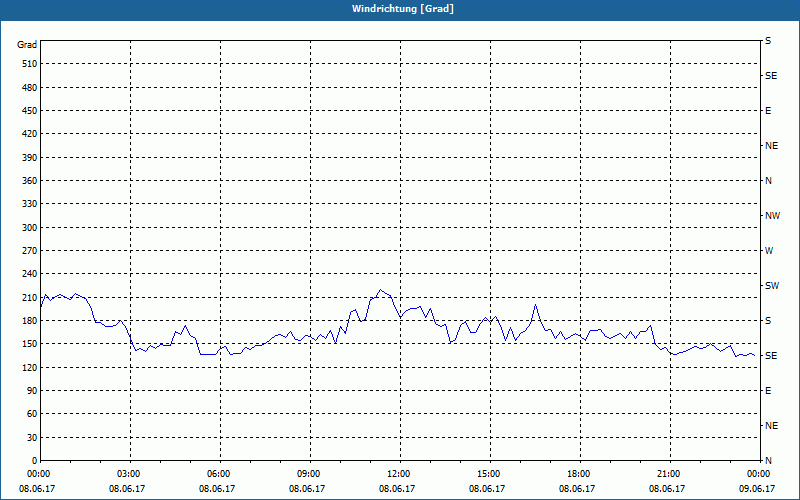The height and width of the screenshot is (500, 800).
Task: Select the 08.06.17 date under 18:00
Action: pyautogui.click(x=577, y=489)
